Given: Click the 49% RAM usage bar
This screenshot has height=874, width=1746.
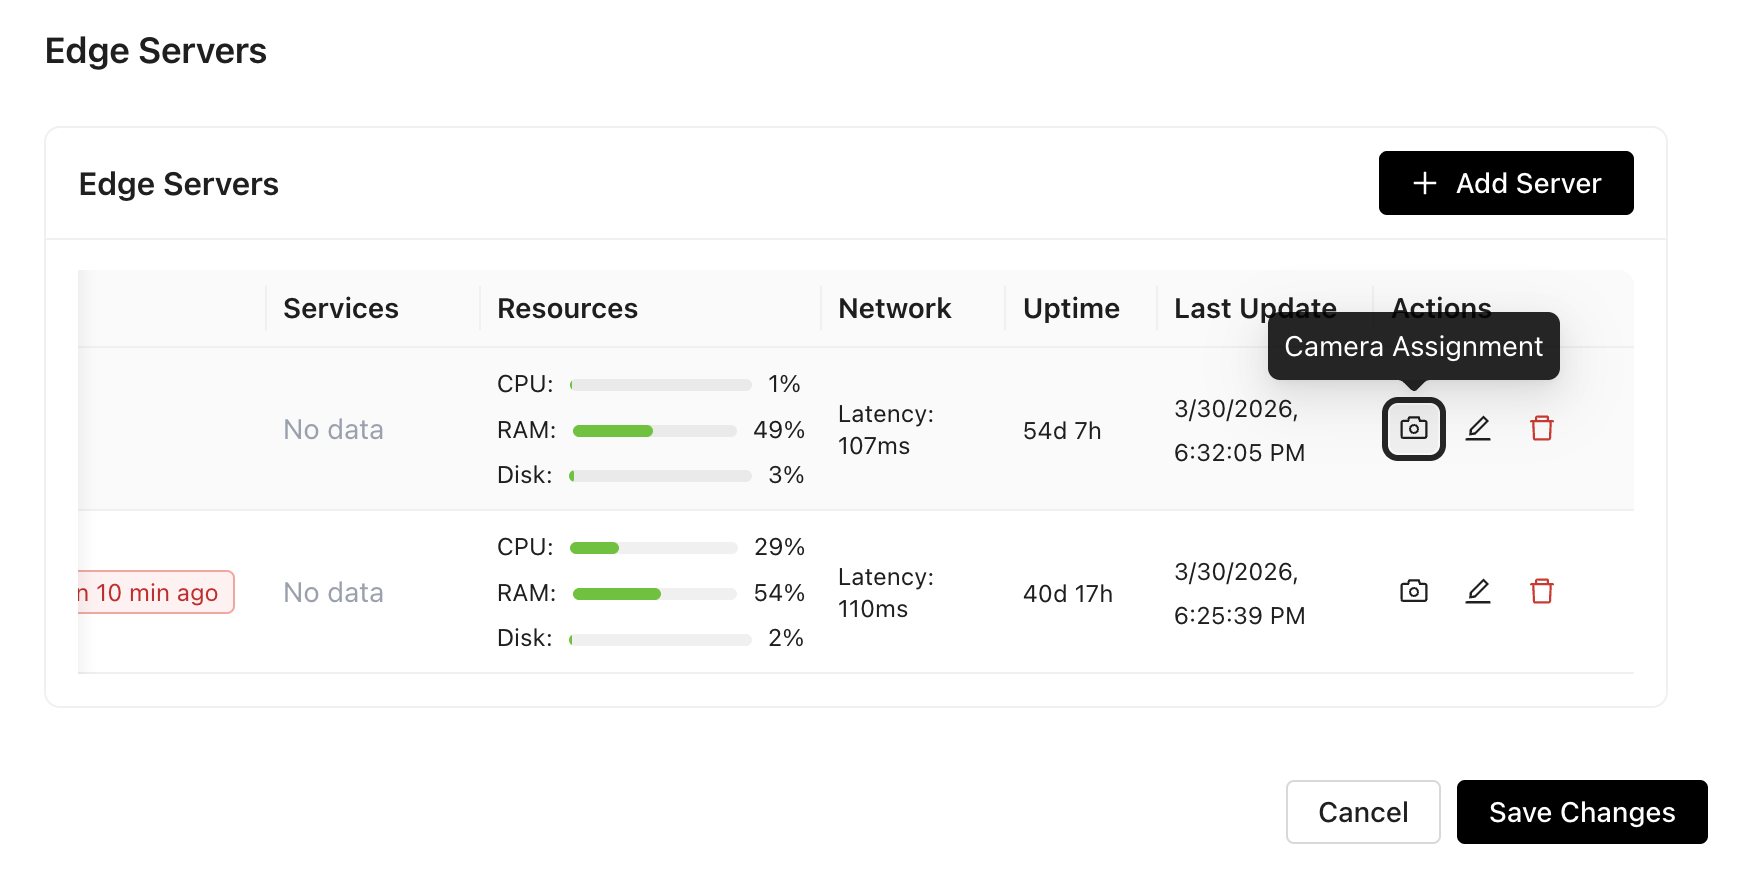Looking at the screenshot, I should click(x=654, y=431).
